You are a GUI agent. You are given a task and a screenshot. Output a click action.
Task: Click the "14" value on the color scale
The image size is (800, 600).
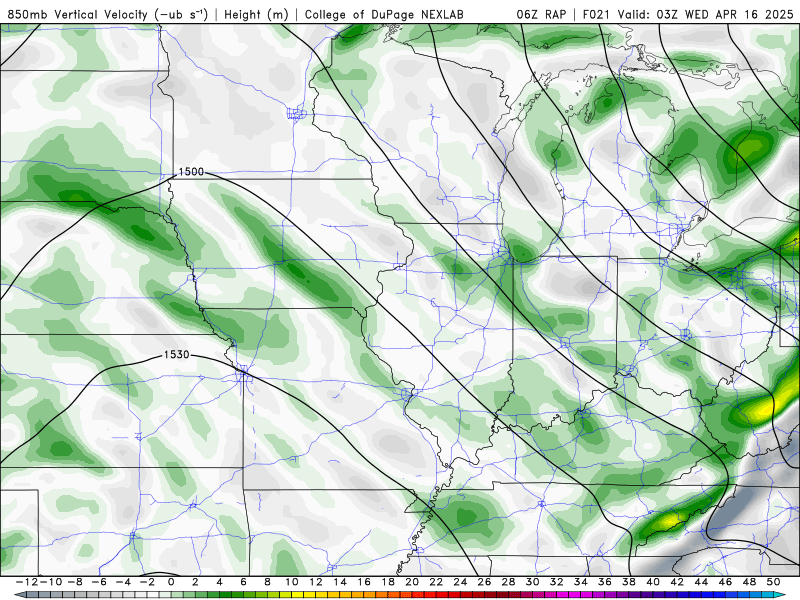(x=340, y=582)
